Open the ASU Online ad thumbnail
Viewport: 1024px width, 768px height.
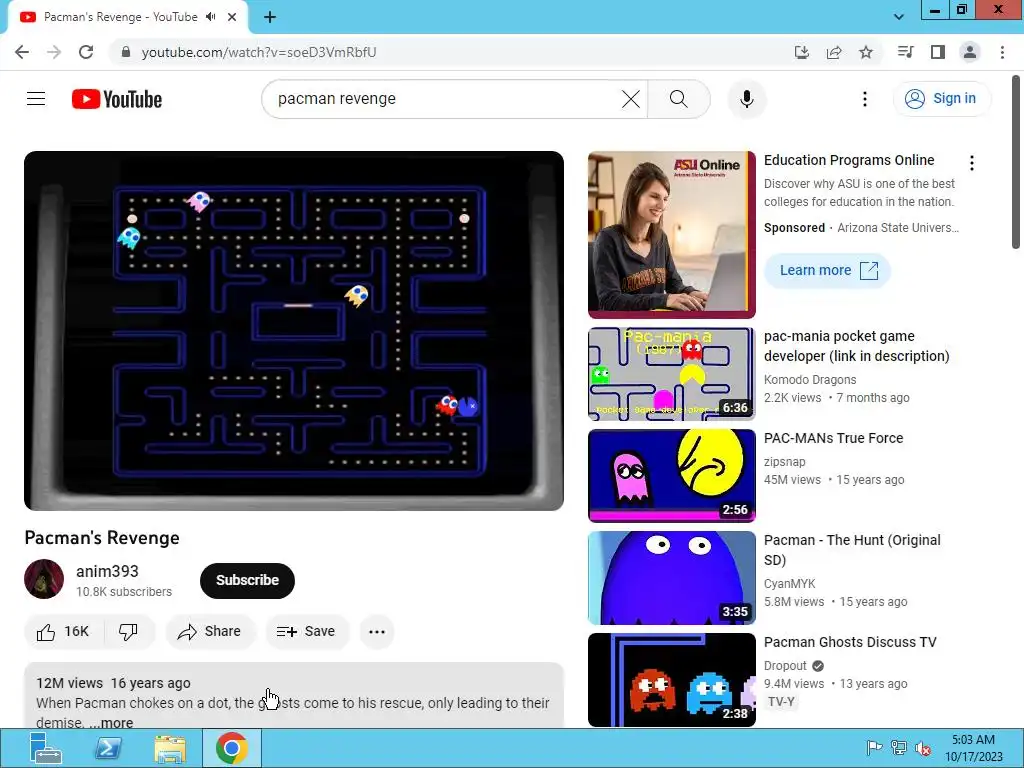(x=671, y=235)
